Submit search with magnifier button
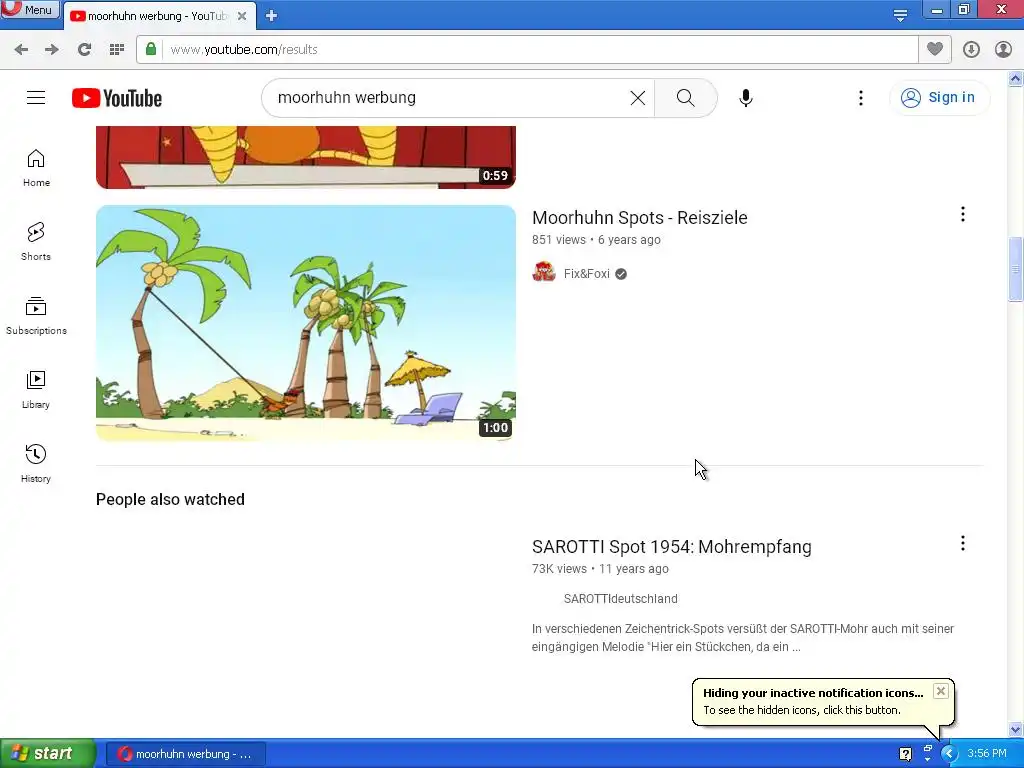This screenshot has height=768, width=1024. (x=685, y=98)
